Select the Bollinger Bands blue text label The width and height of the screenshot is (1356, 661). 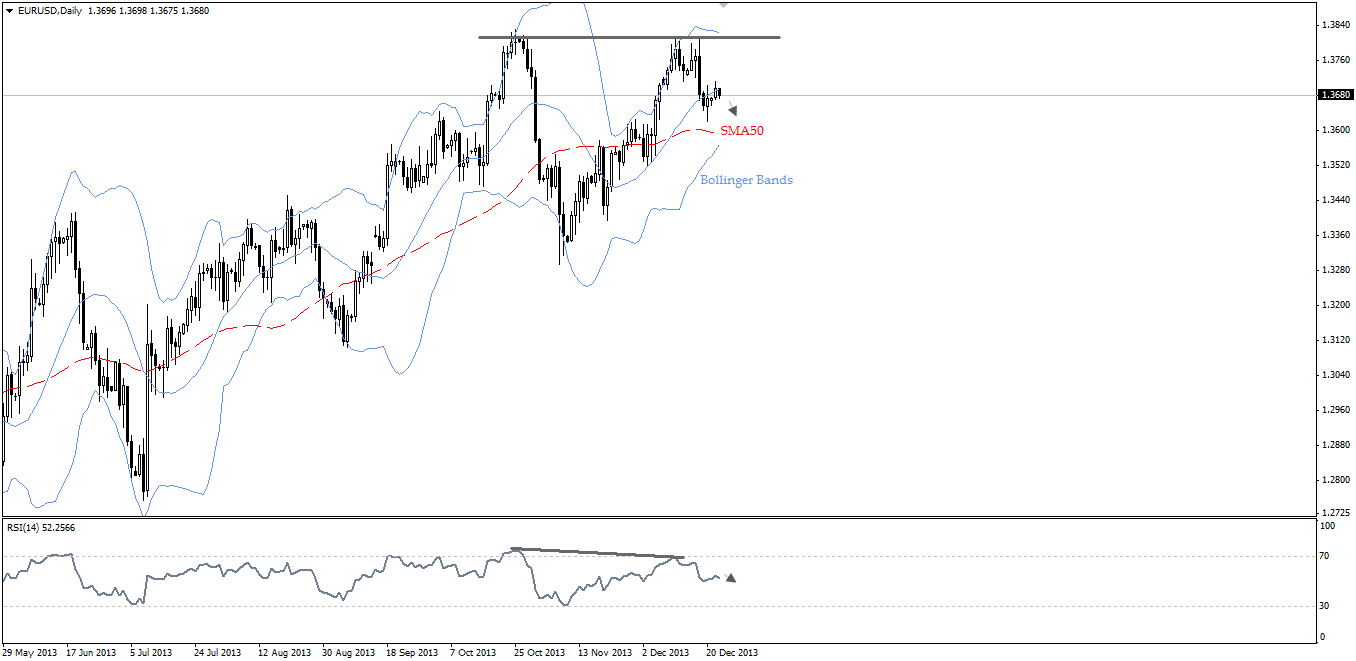click(x=746, y=180)
